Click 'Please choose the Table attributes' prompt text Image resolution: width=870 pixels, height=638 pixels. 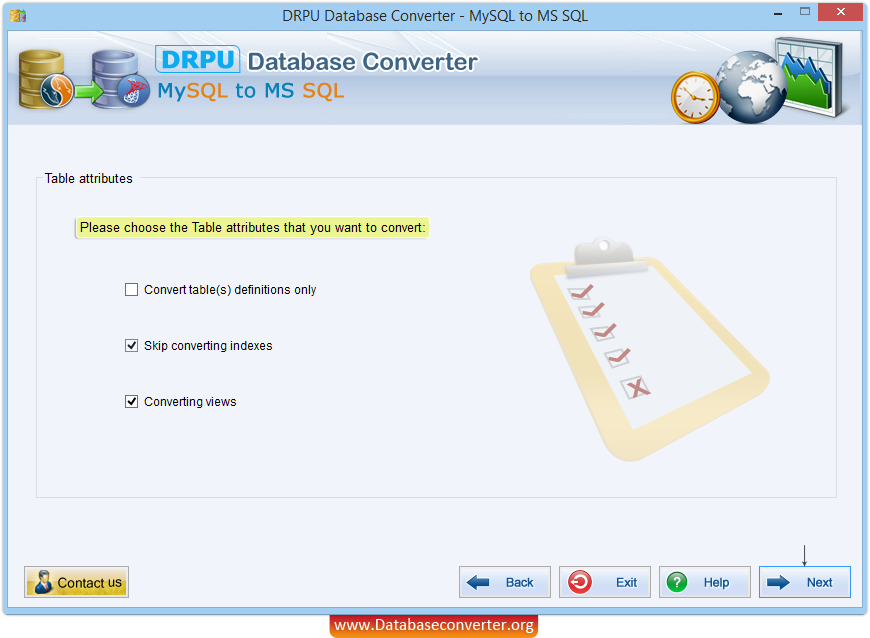tap(252, 227)
